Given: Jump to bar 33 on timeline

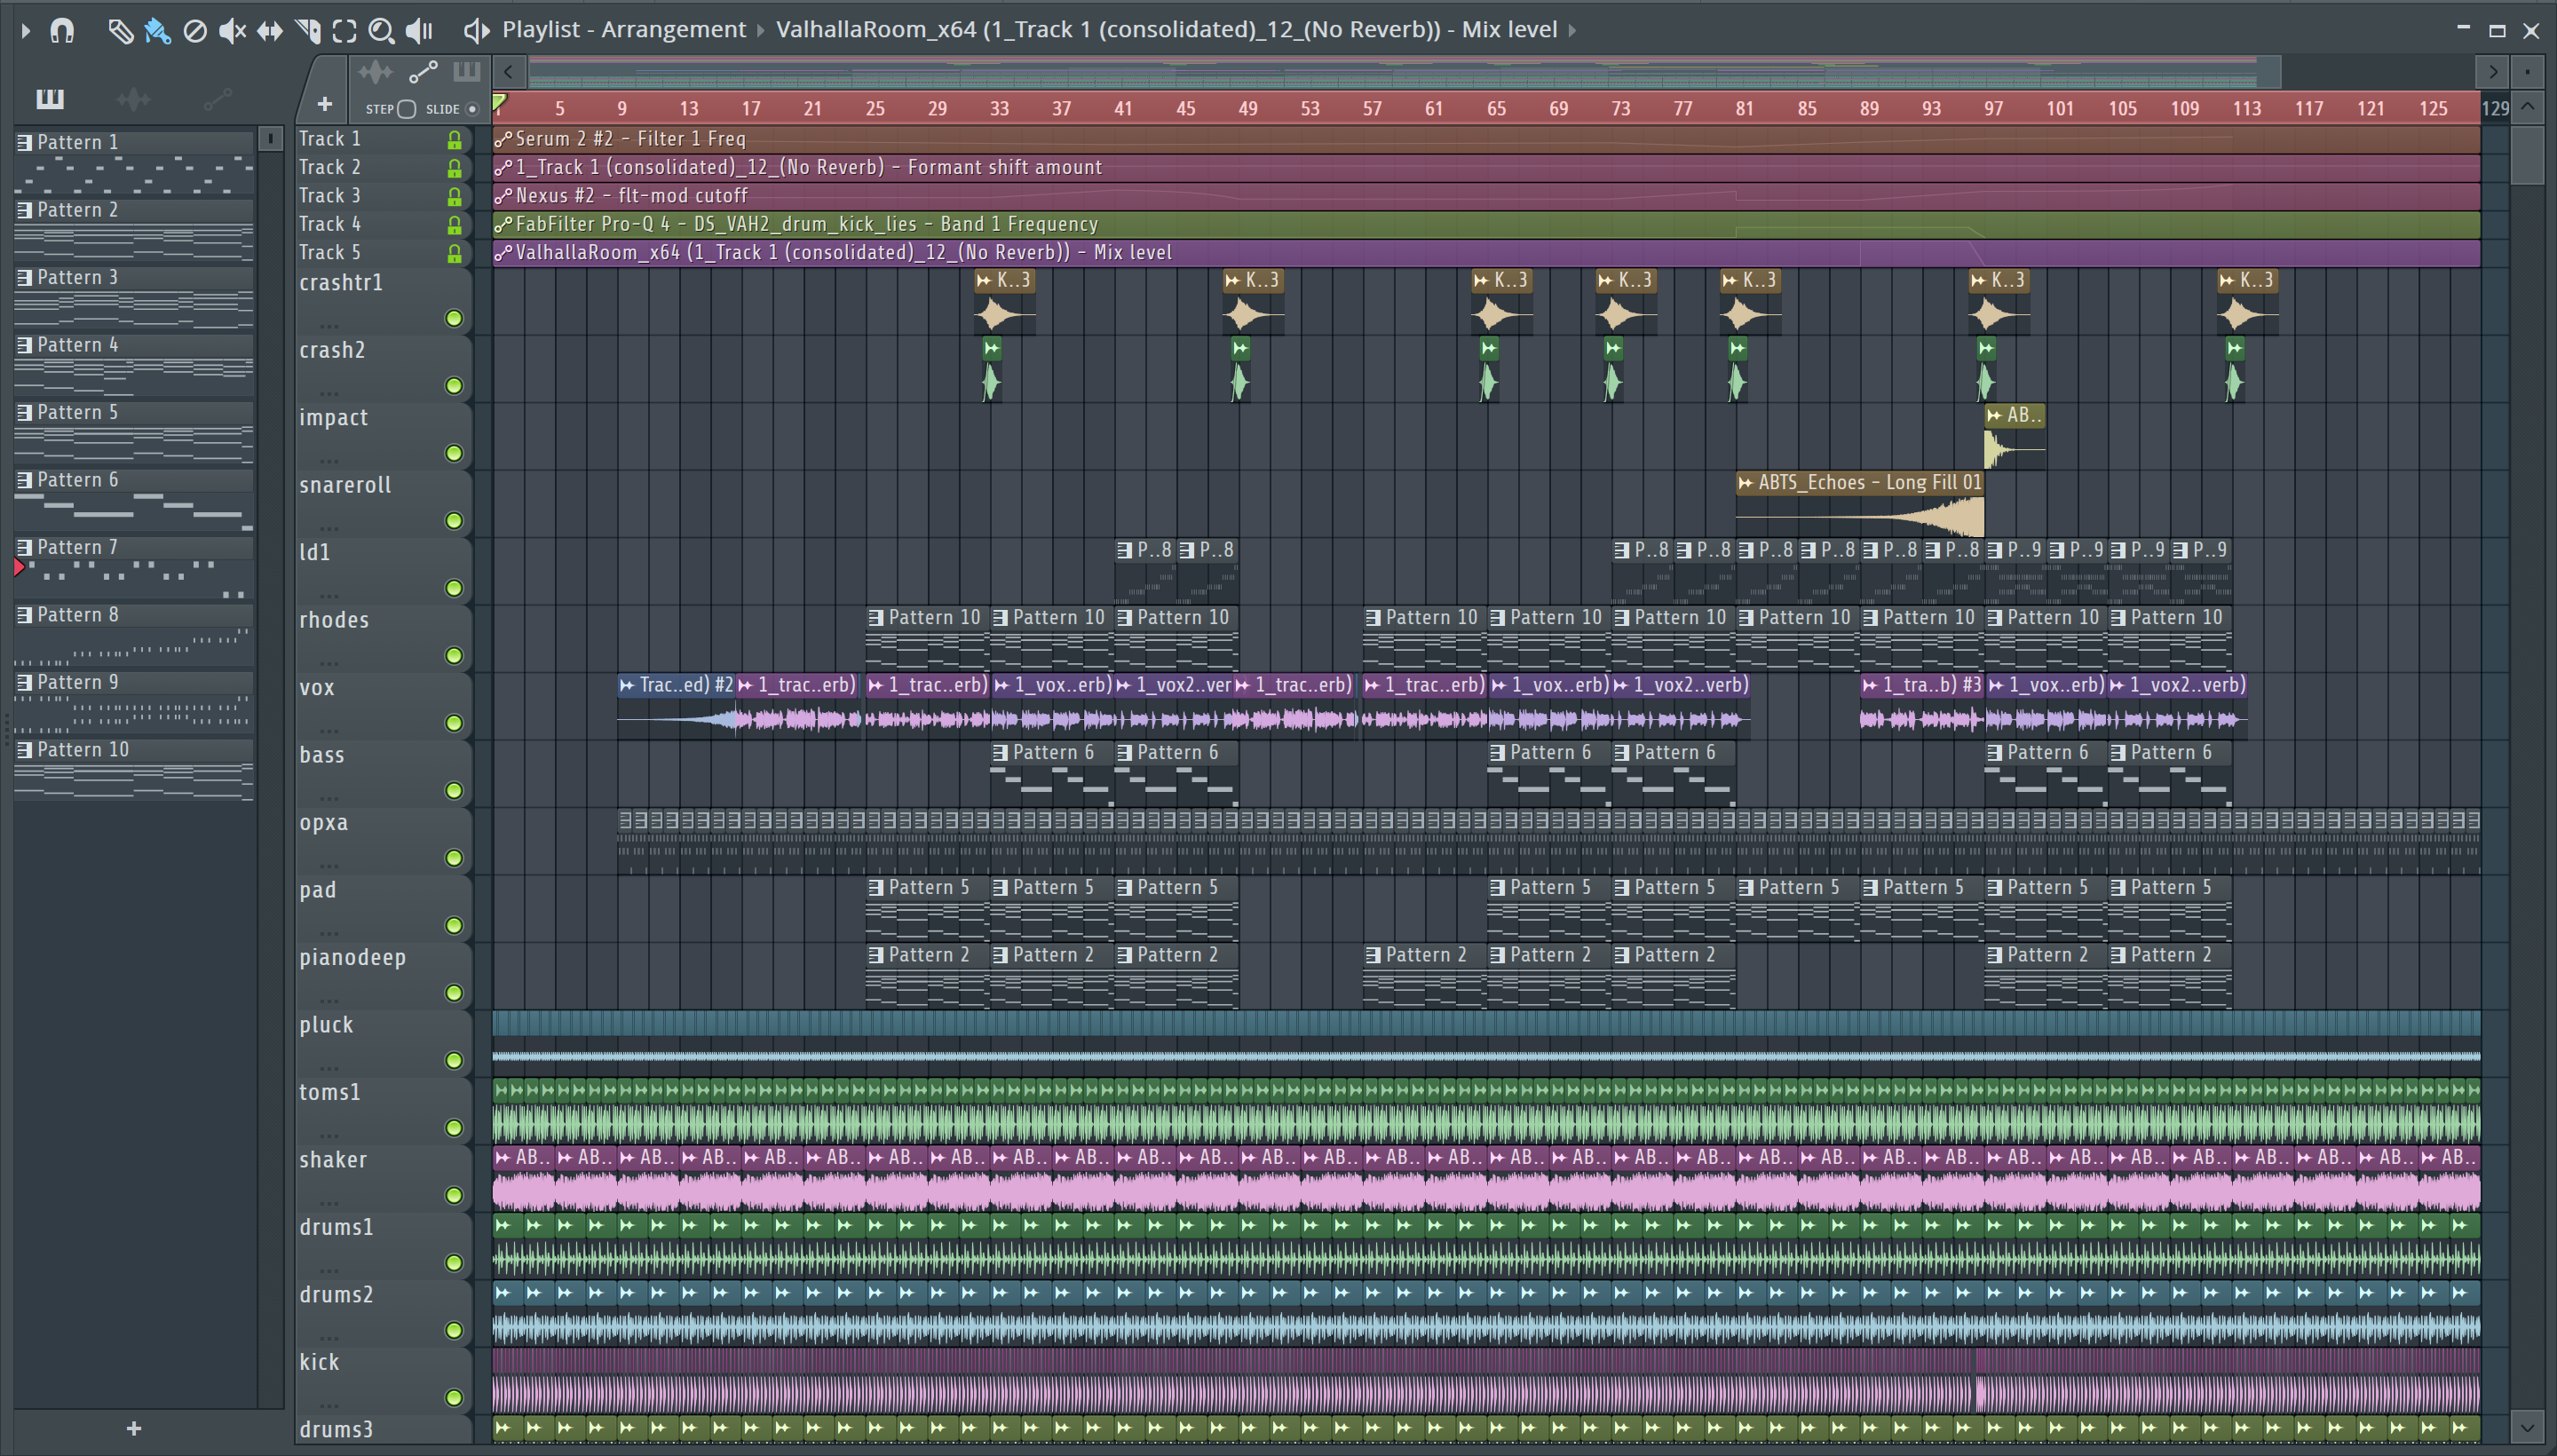Looking at the screenshot, I should pos(999,108).
